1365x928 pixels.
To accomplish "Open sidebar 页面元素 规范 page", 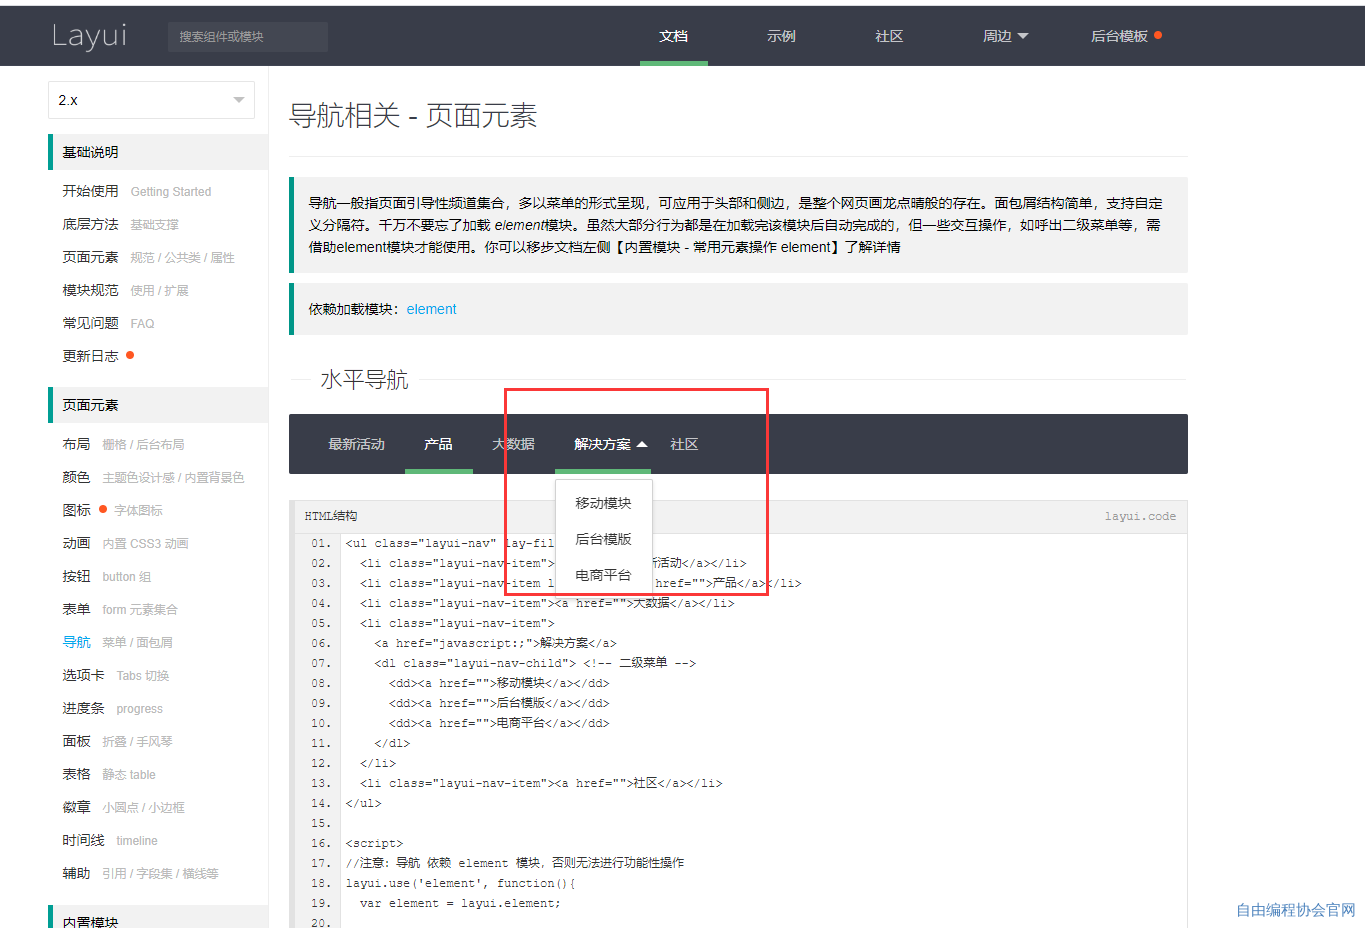I will pyautogui.click(x=149, y=257).
